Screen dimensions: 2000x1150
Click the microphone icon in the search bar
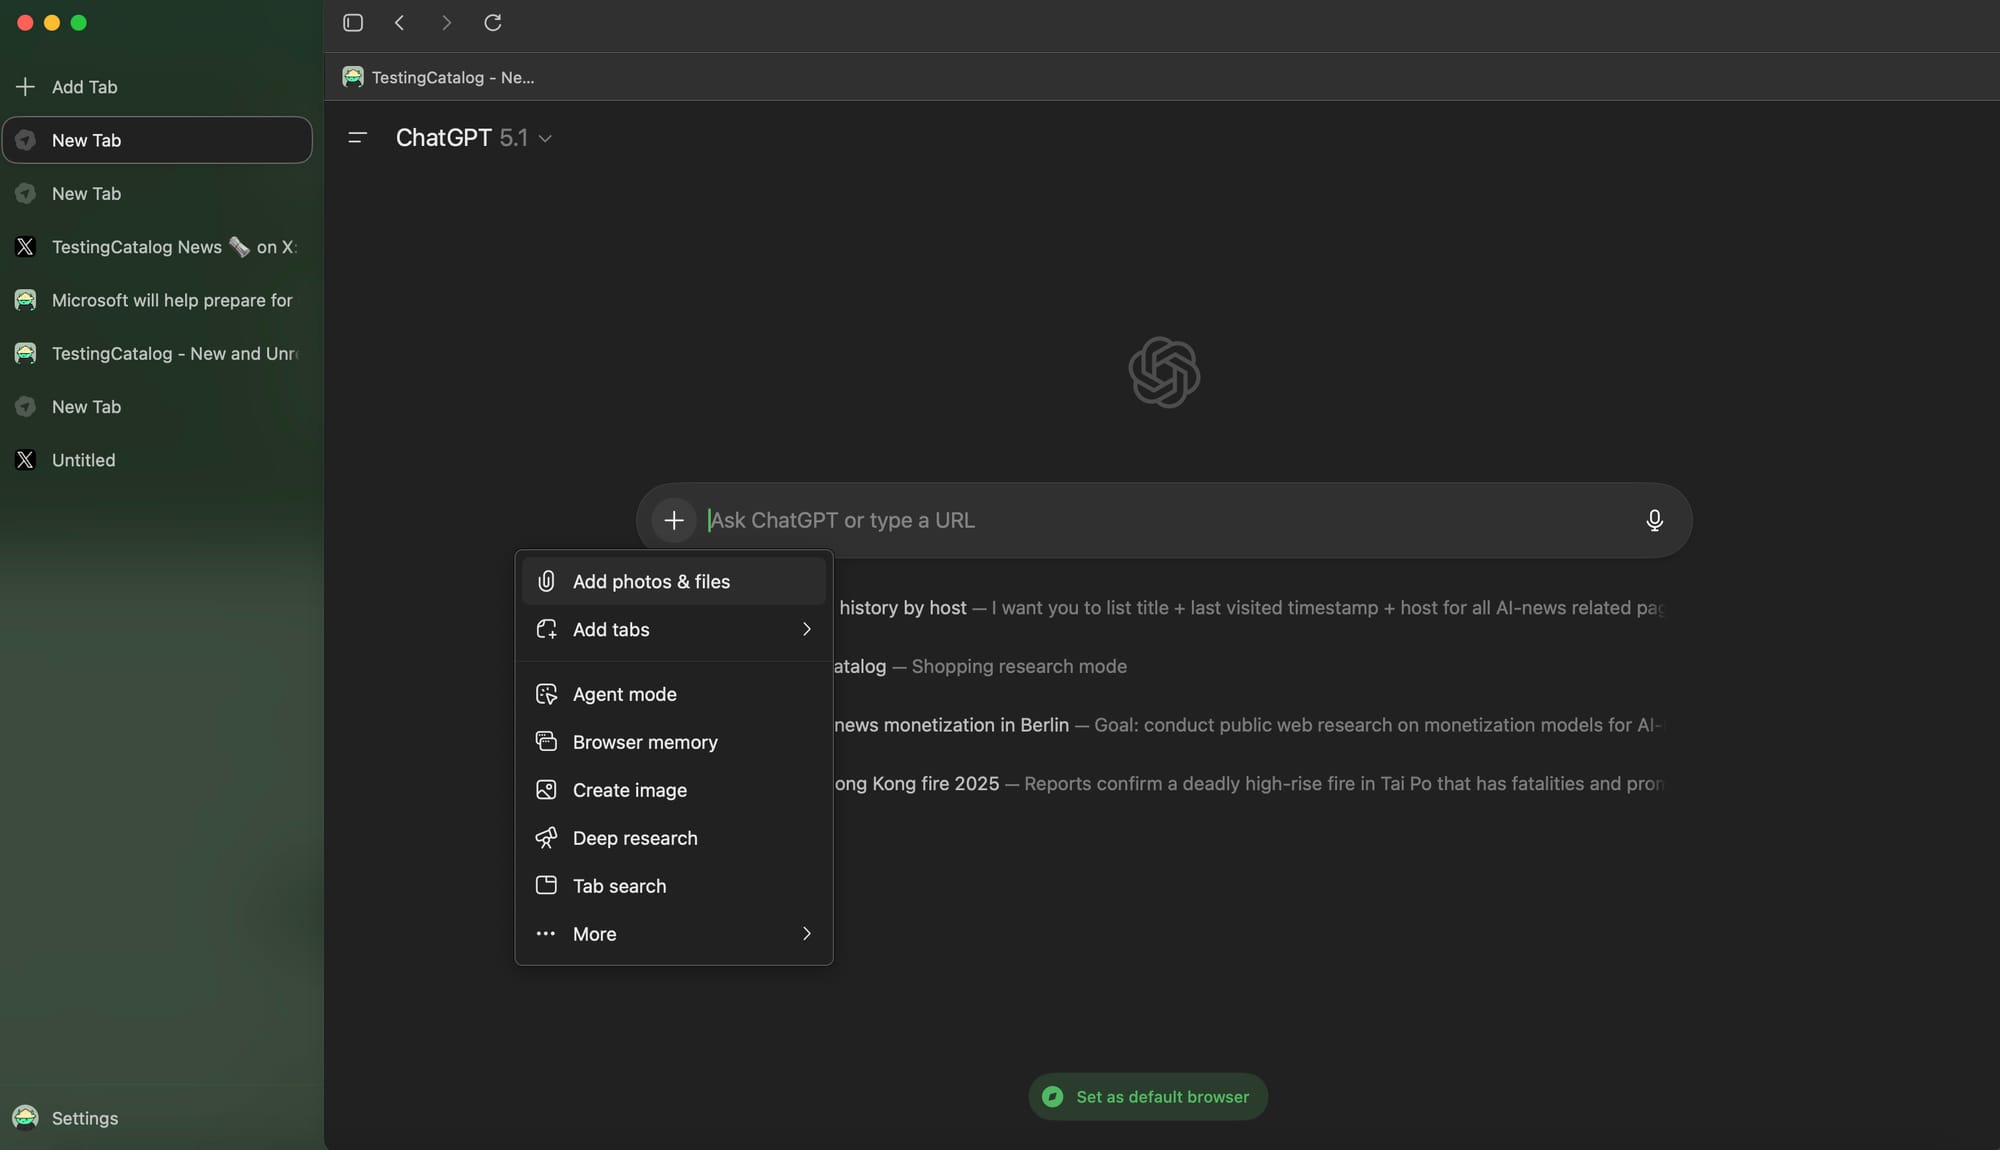(x=1654, y=520)
